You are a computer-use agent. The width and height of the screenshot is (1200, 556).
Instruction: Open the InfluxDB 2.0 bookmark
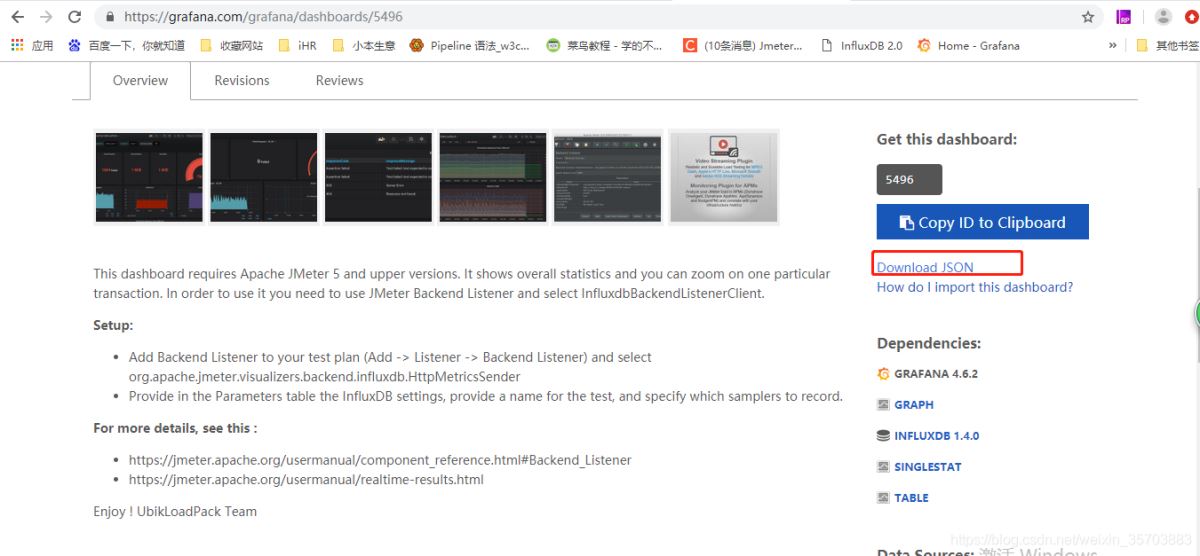coord(861,45)
